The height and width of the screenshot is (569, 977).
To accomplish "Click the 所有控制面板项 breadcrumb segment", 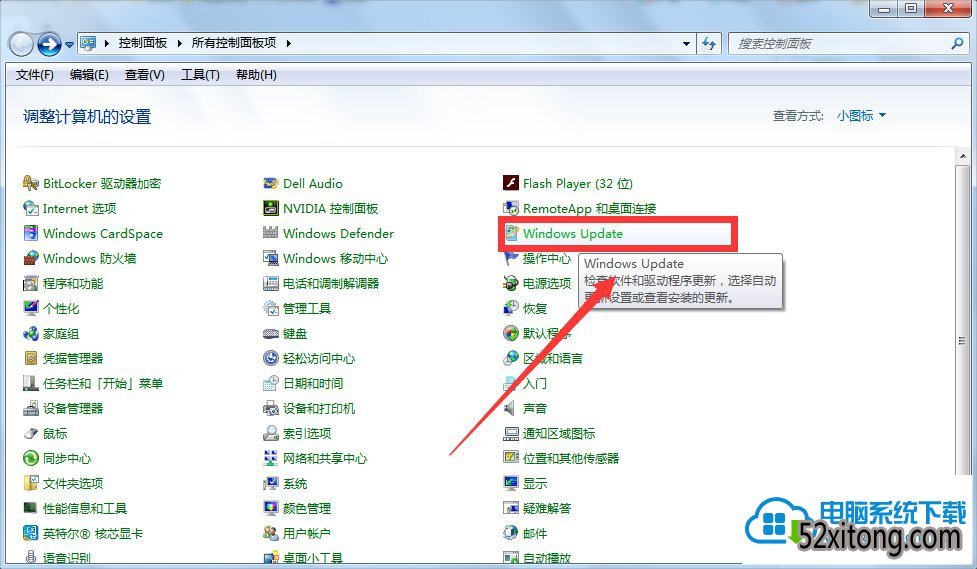I will [x=234, y=43].
